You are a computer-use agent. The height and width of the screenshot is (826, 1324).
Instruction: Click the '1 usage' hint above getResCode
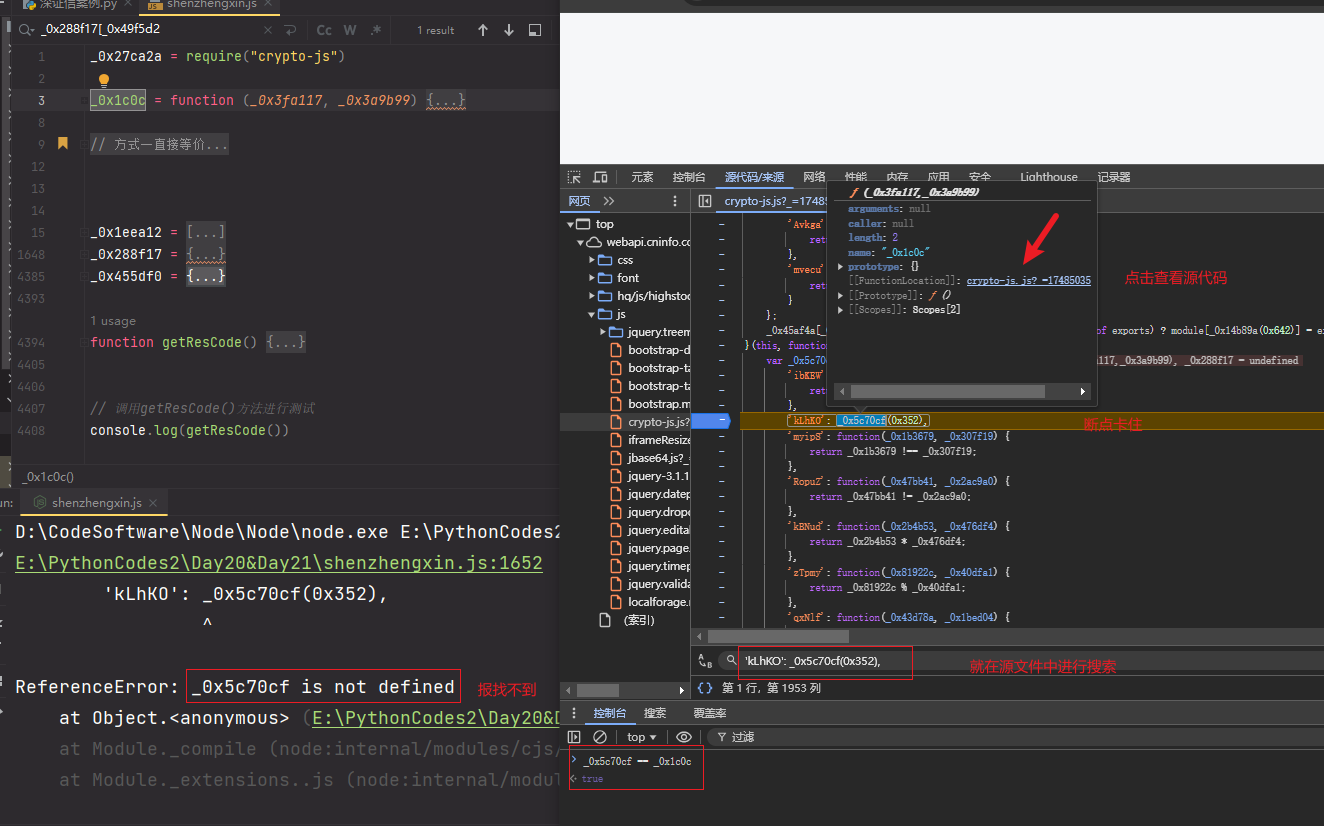pyautogui.click(x=113, y=321)
